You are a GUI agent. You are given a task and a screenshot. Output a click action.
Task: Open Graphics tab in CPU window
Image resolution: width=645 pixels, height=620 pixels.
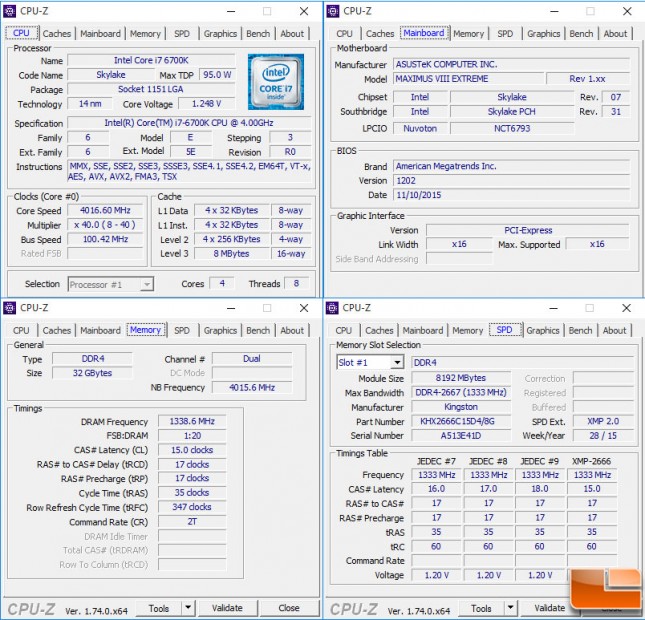tap(220, 34)
